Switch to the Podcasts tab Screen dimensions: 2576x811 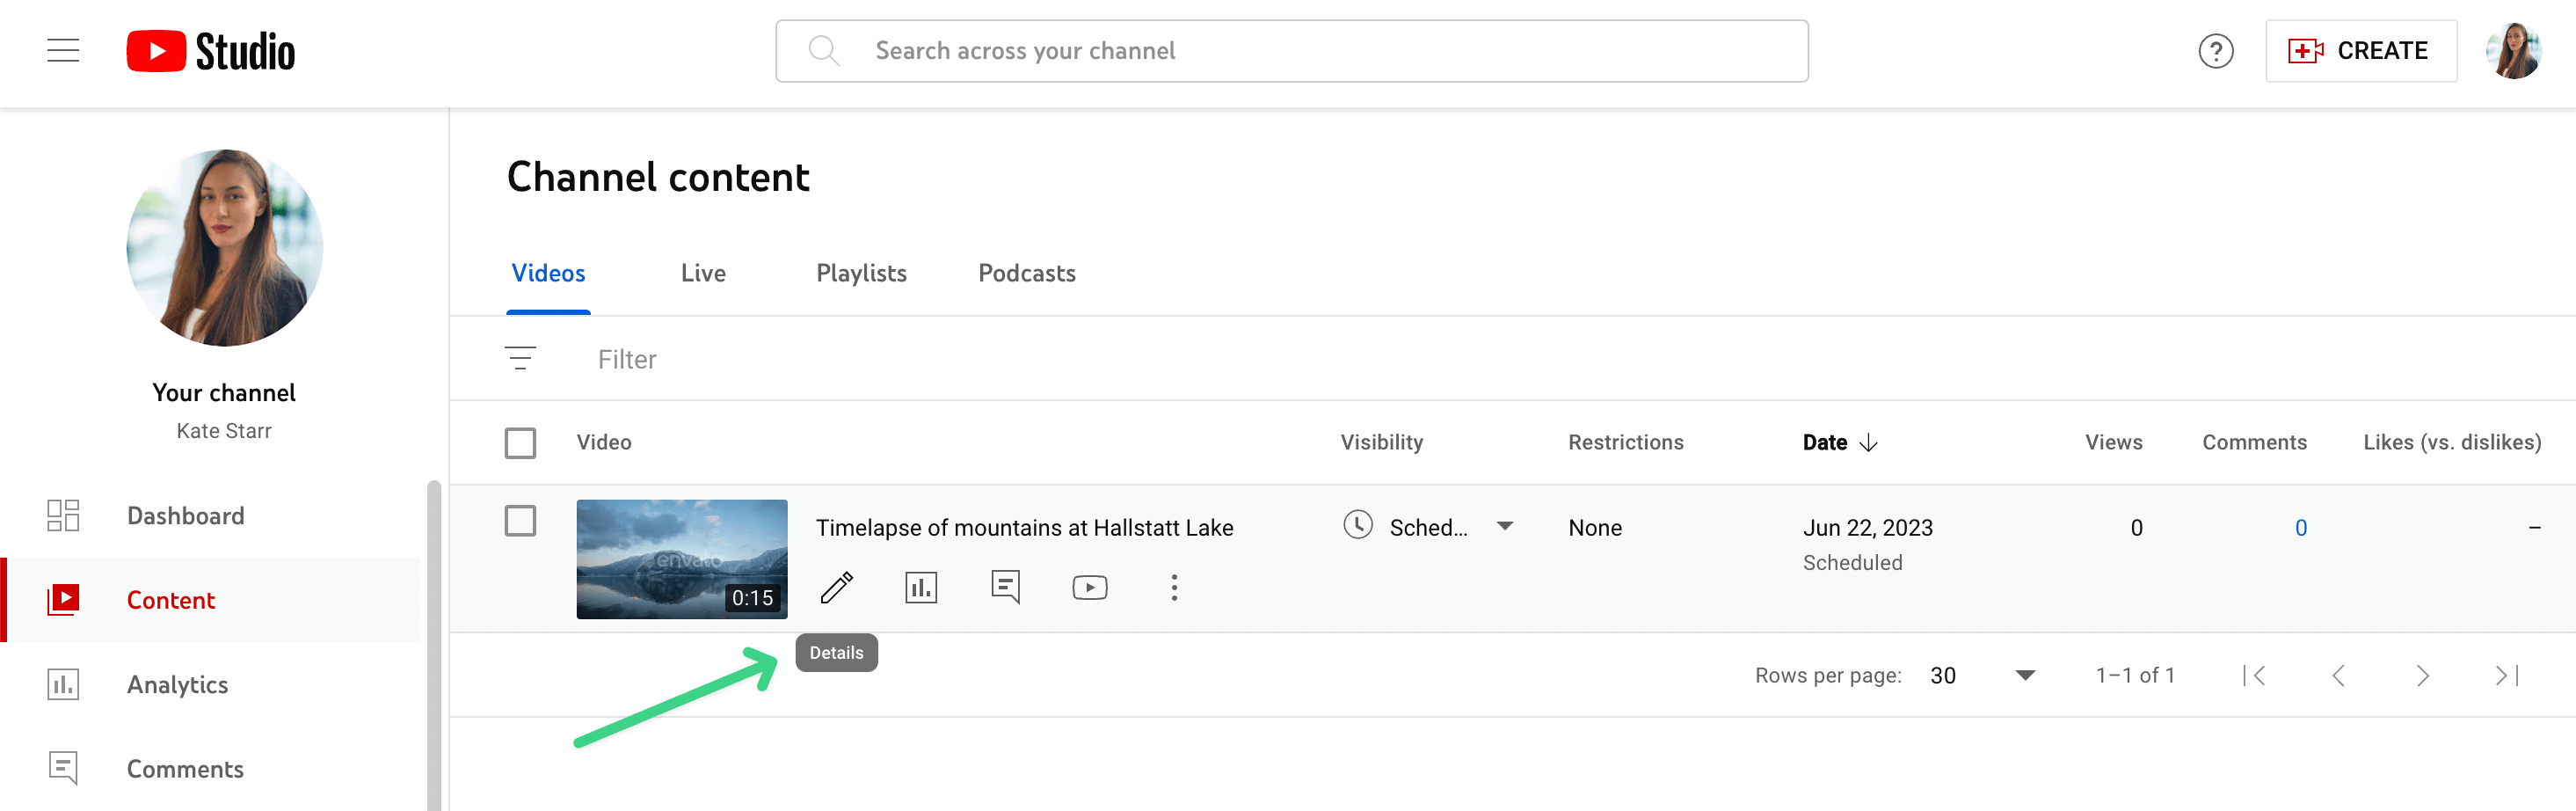1026,273
